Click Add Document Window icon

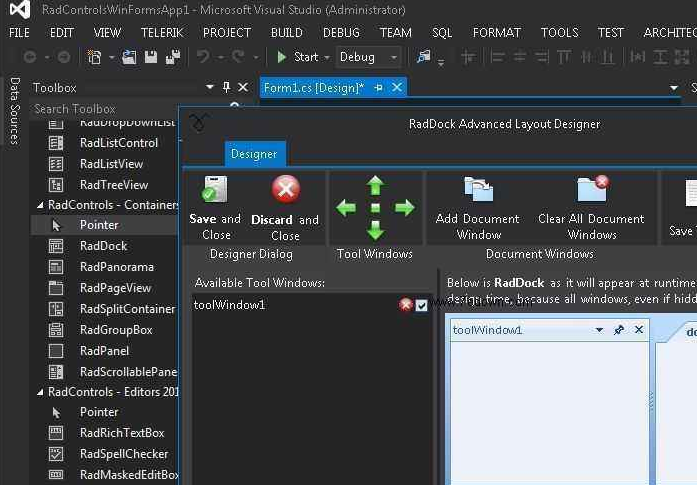478,189
